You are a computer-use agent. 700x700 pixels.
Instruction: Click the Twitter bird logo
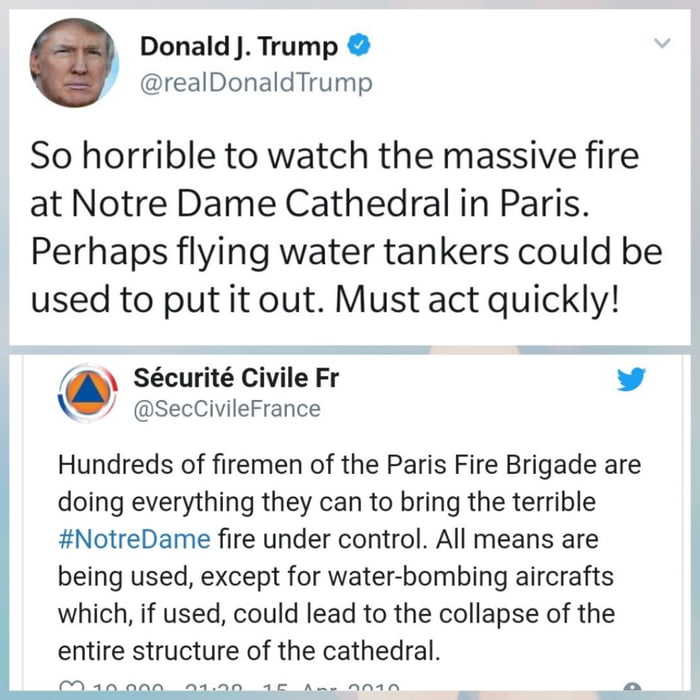631,379
